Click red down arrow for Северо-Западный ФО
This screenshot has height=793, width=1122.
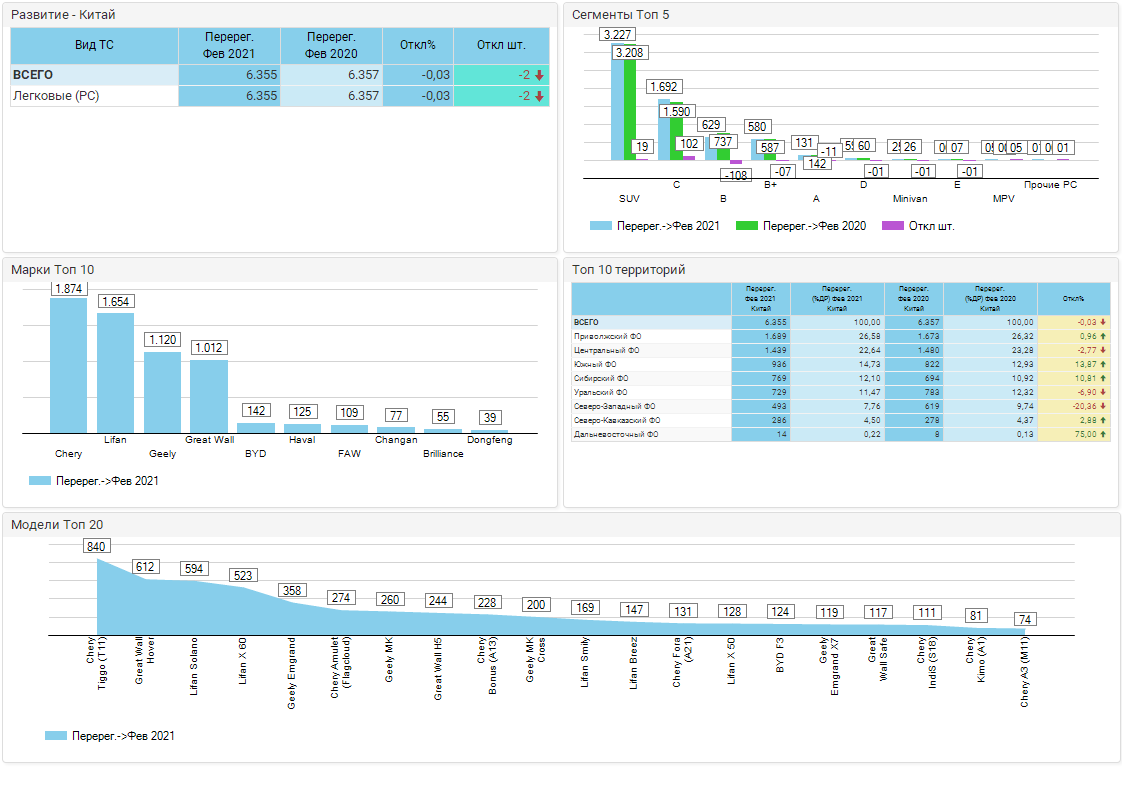coord(1103,407)
